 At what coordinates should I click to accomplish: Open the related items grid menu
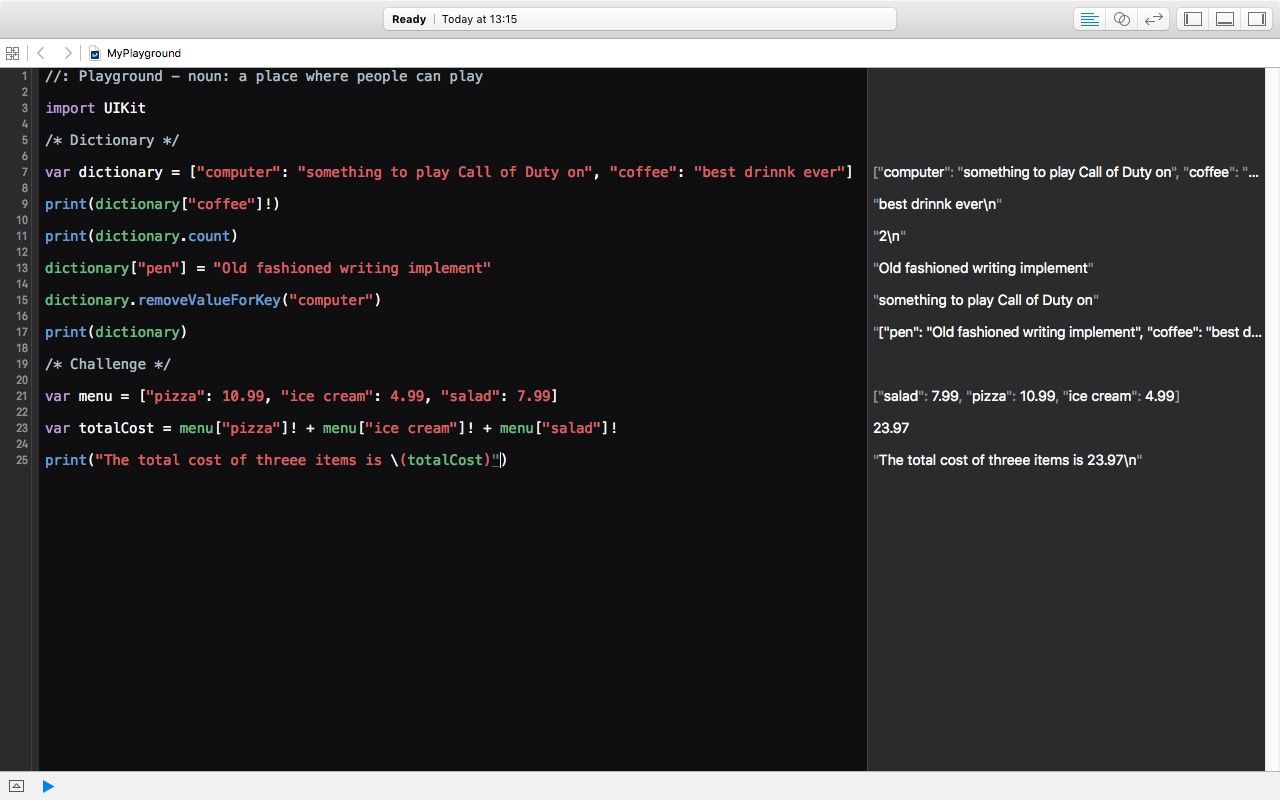point(12,53)
